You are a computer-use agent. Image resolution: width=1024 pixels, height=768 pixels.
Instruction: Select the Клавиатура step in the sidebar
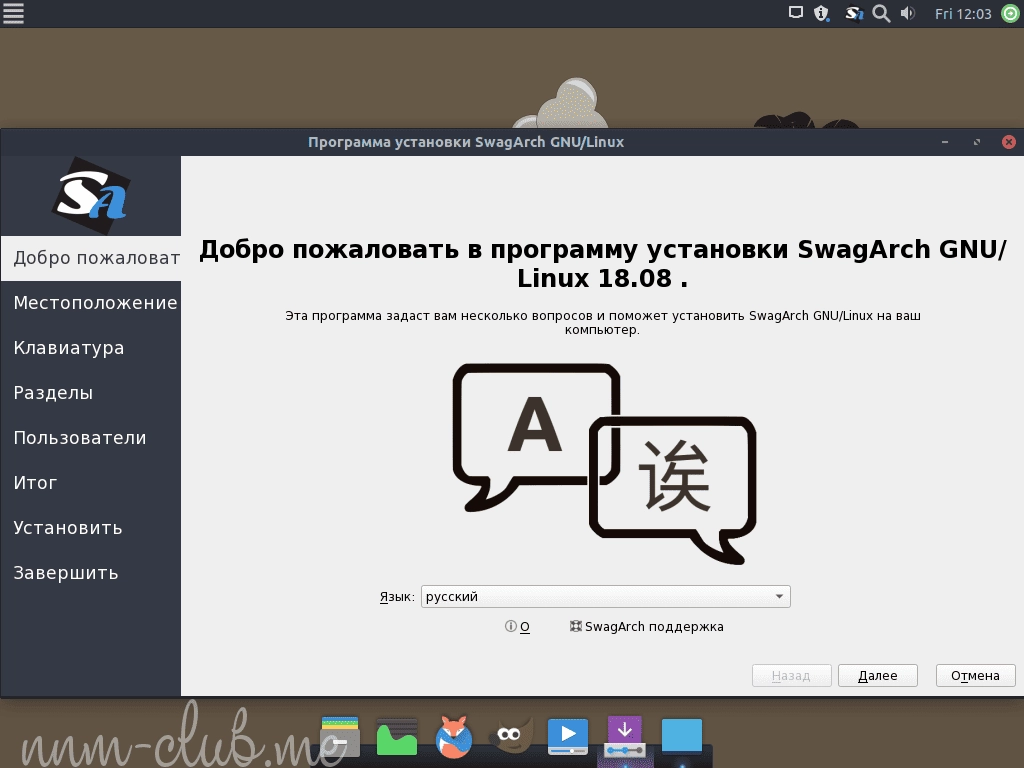click(x=91, y=348)
